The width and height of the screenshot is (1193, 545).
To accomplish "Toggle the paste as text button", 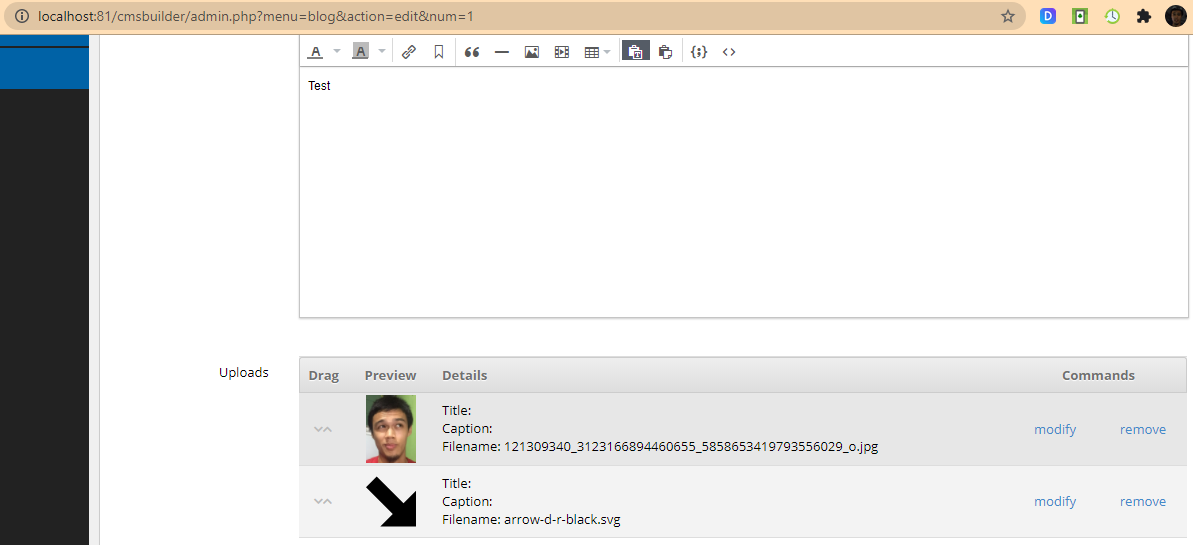I will coord(635,52).
